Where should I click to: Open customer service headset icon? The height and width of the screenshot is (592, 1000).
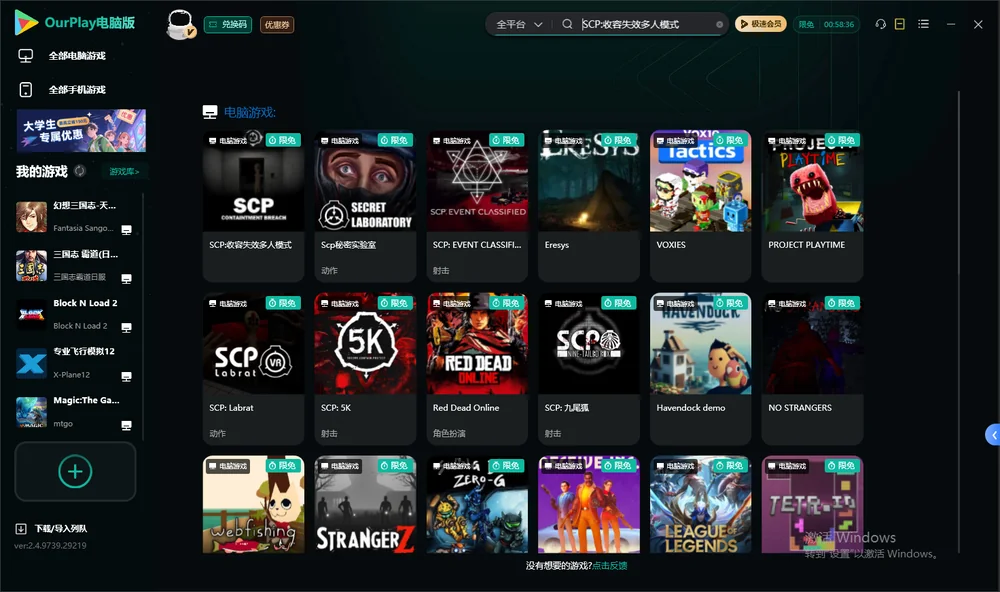tap(880, 24)
